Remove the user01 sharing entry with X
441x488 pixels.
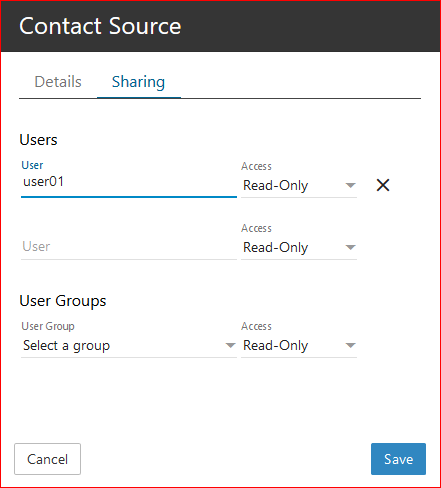383,185
